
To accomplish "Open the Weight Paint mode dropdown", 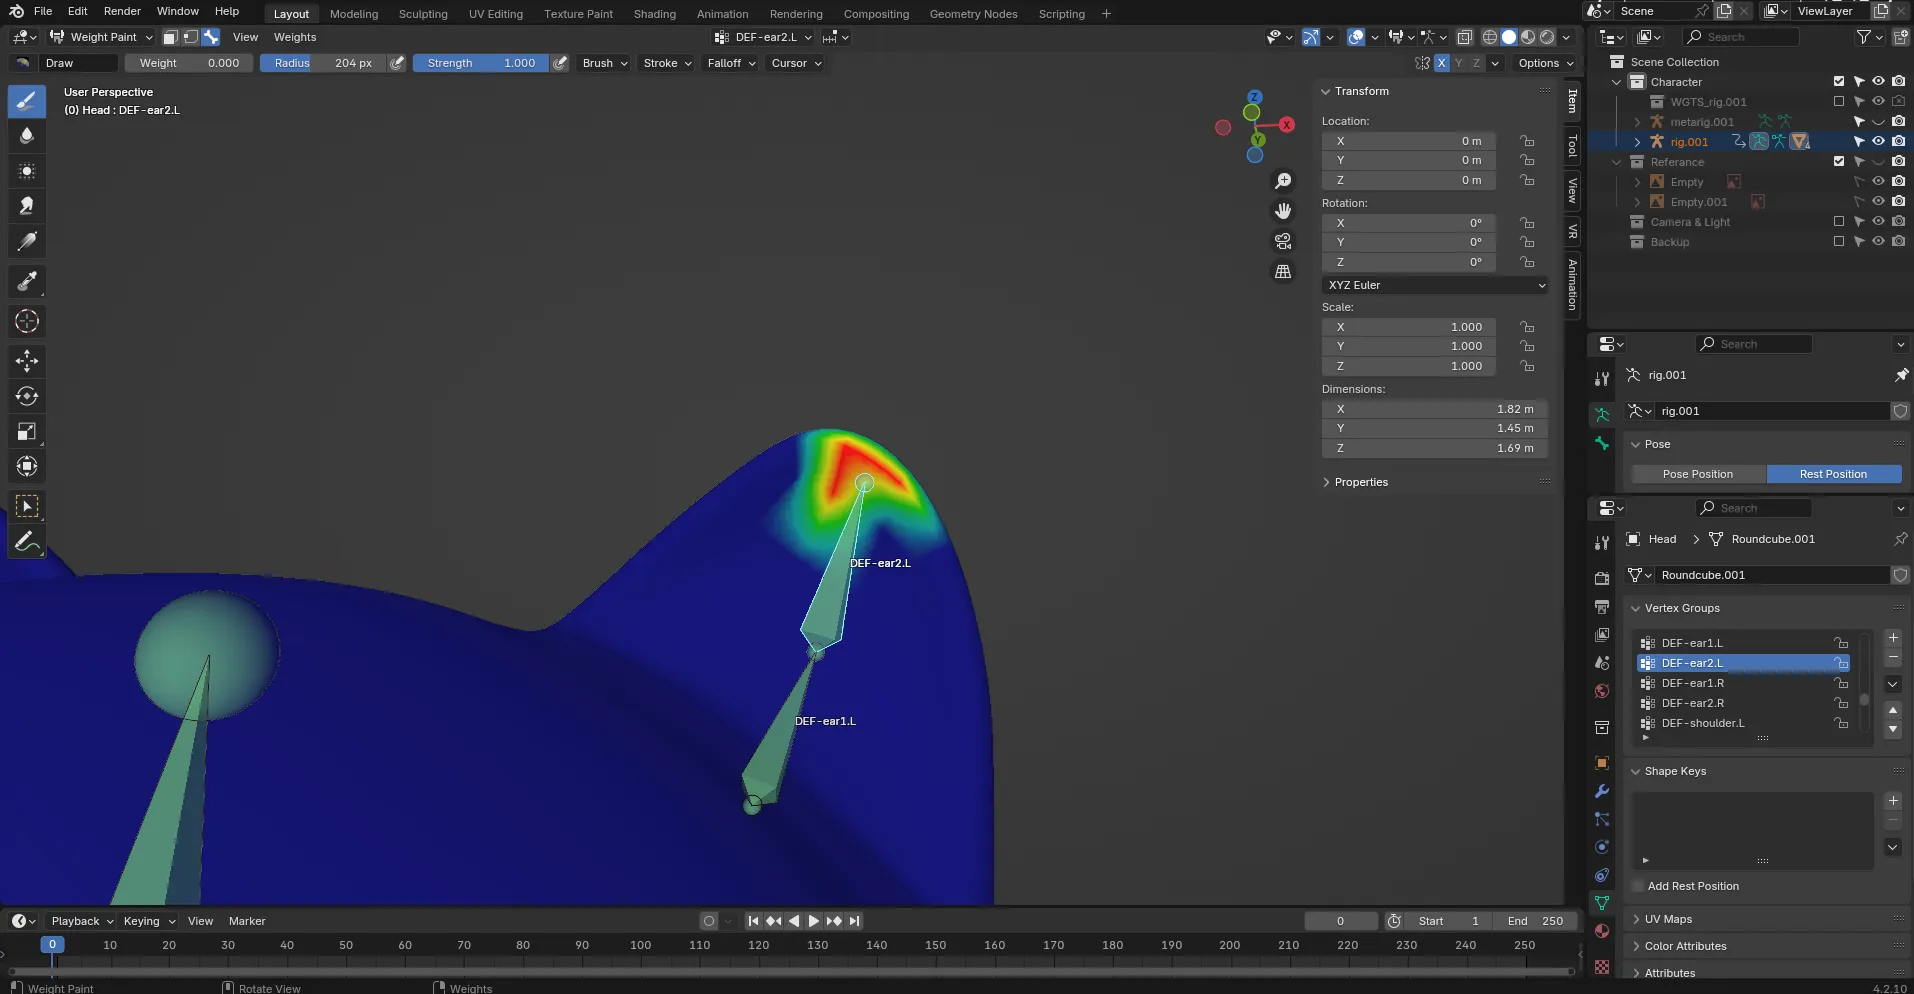I will click(102, 37).
